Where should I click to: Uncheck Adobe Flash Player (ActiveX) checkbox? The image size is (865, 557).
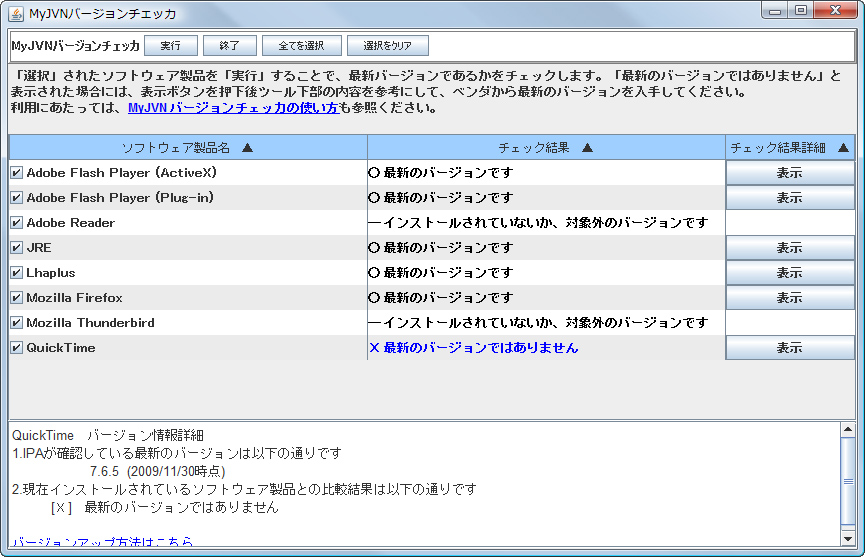pyautogui.click(x=17, y=173)
